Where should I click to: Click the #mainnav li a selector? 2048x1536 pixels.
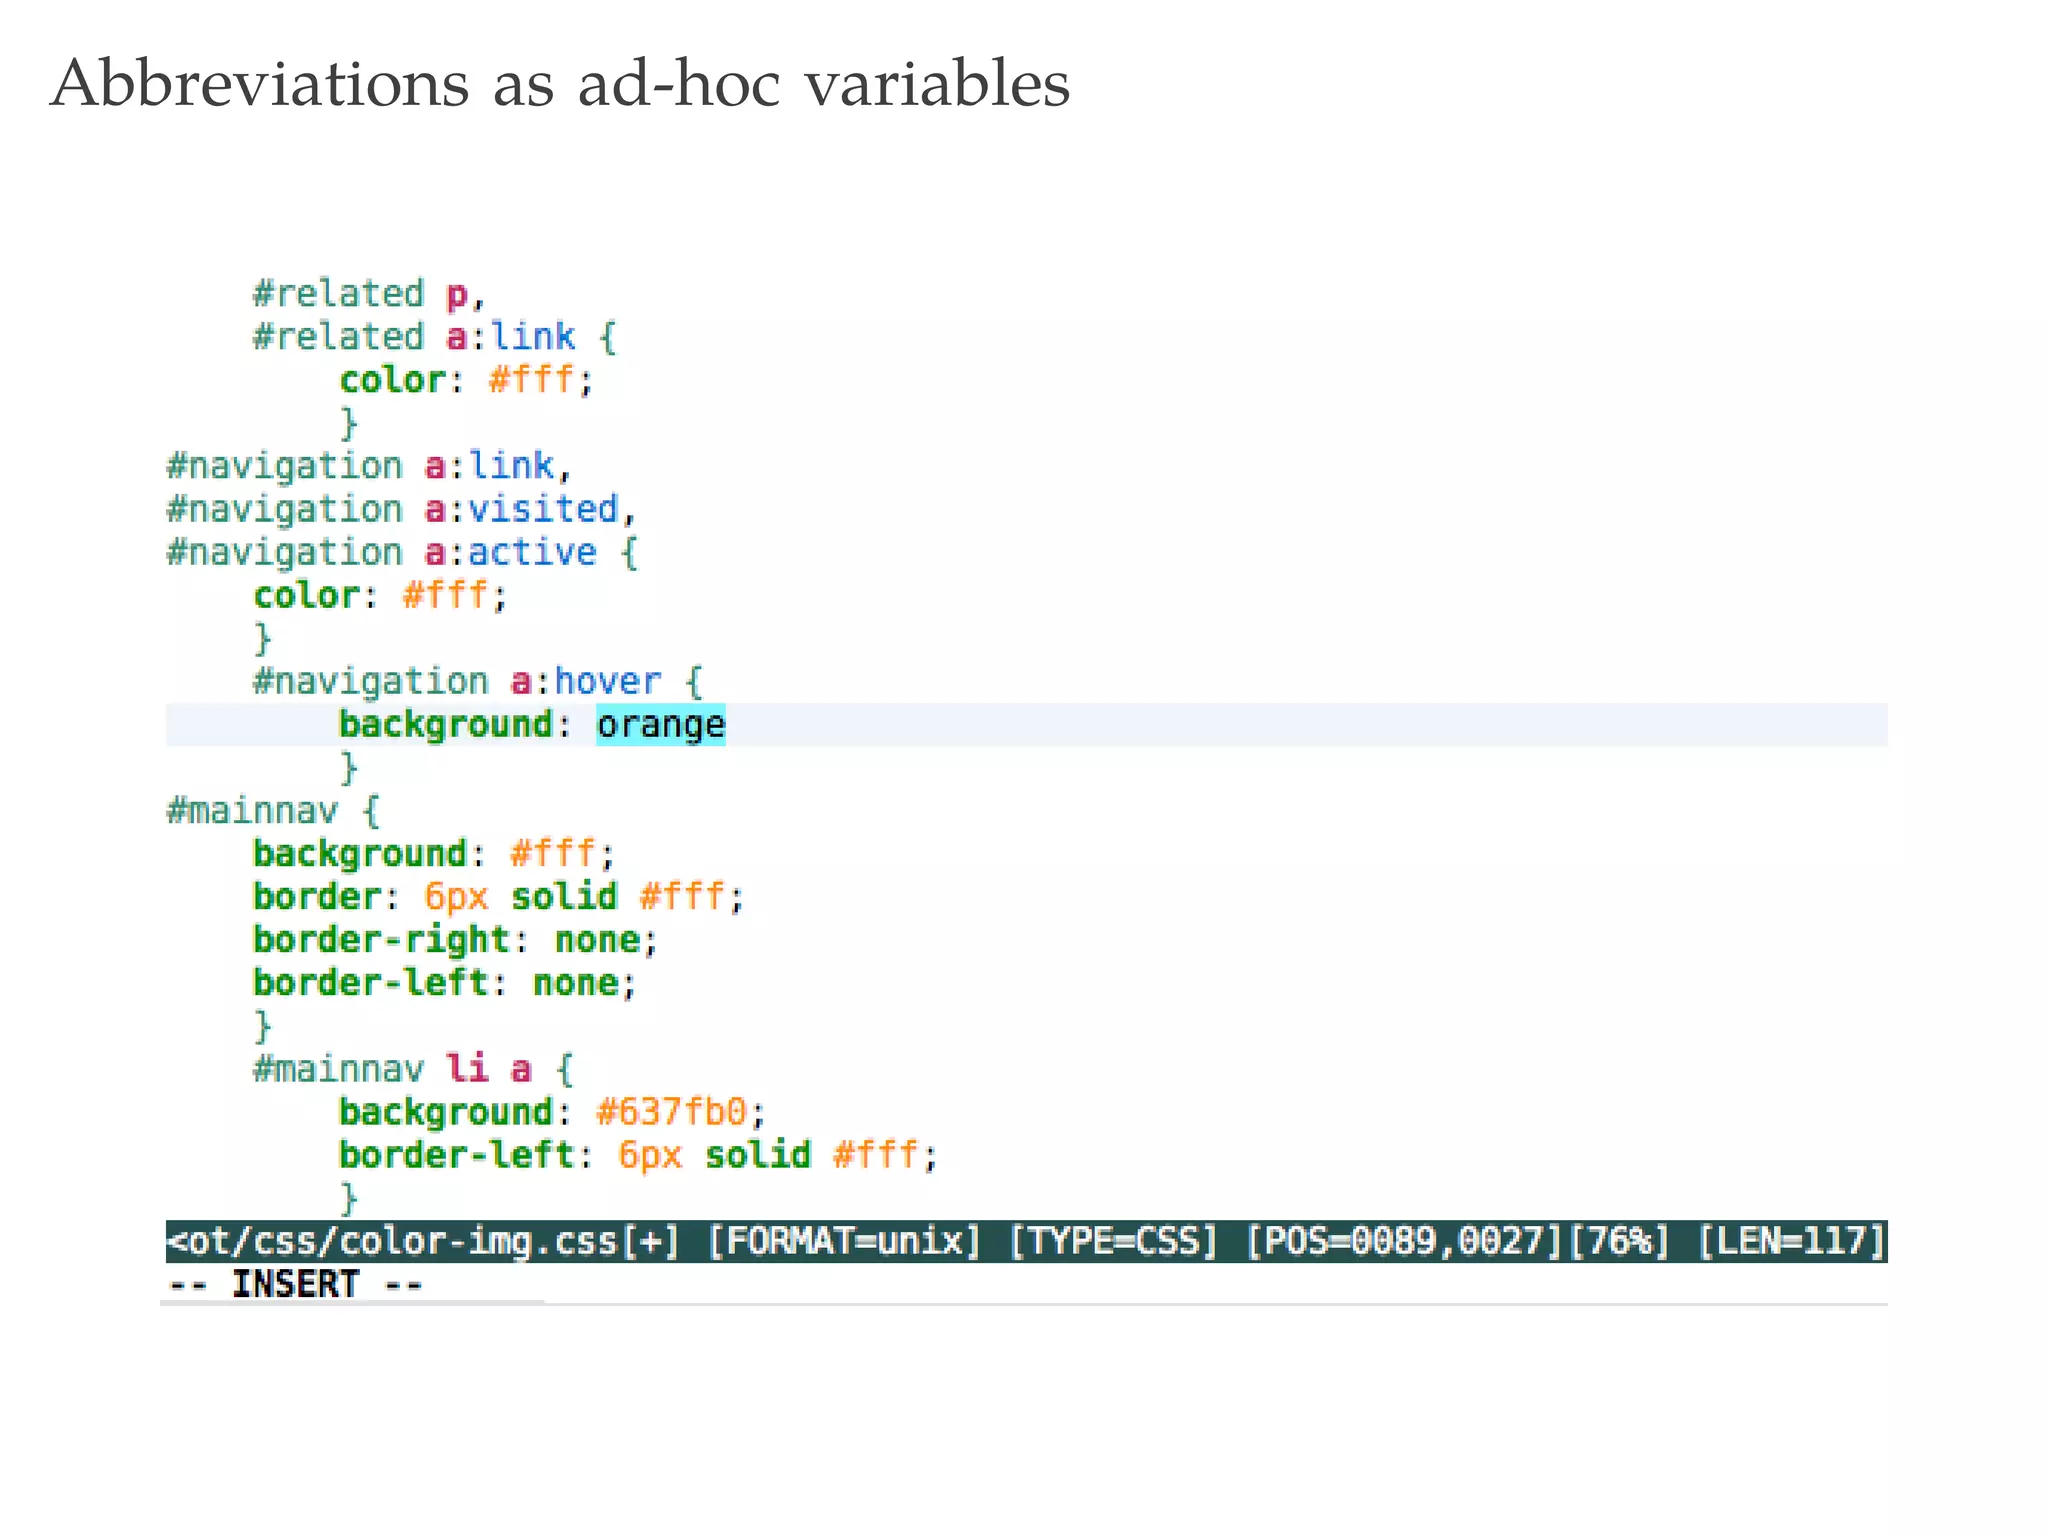[x=392, y=1069]
